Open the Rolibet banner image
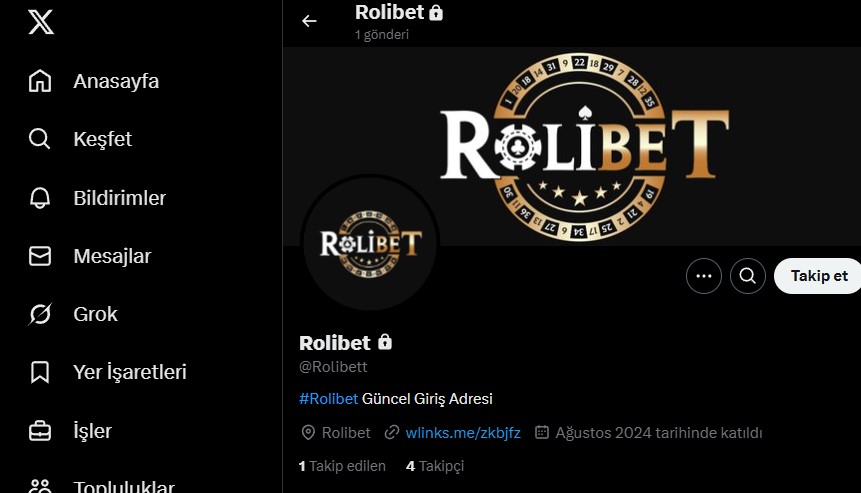The image size is (861, 493). coord(572,146)
